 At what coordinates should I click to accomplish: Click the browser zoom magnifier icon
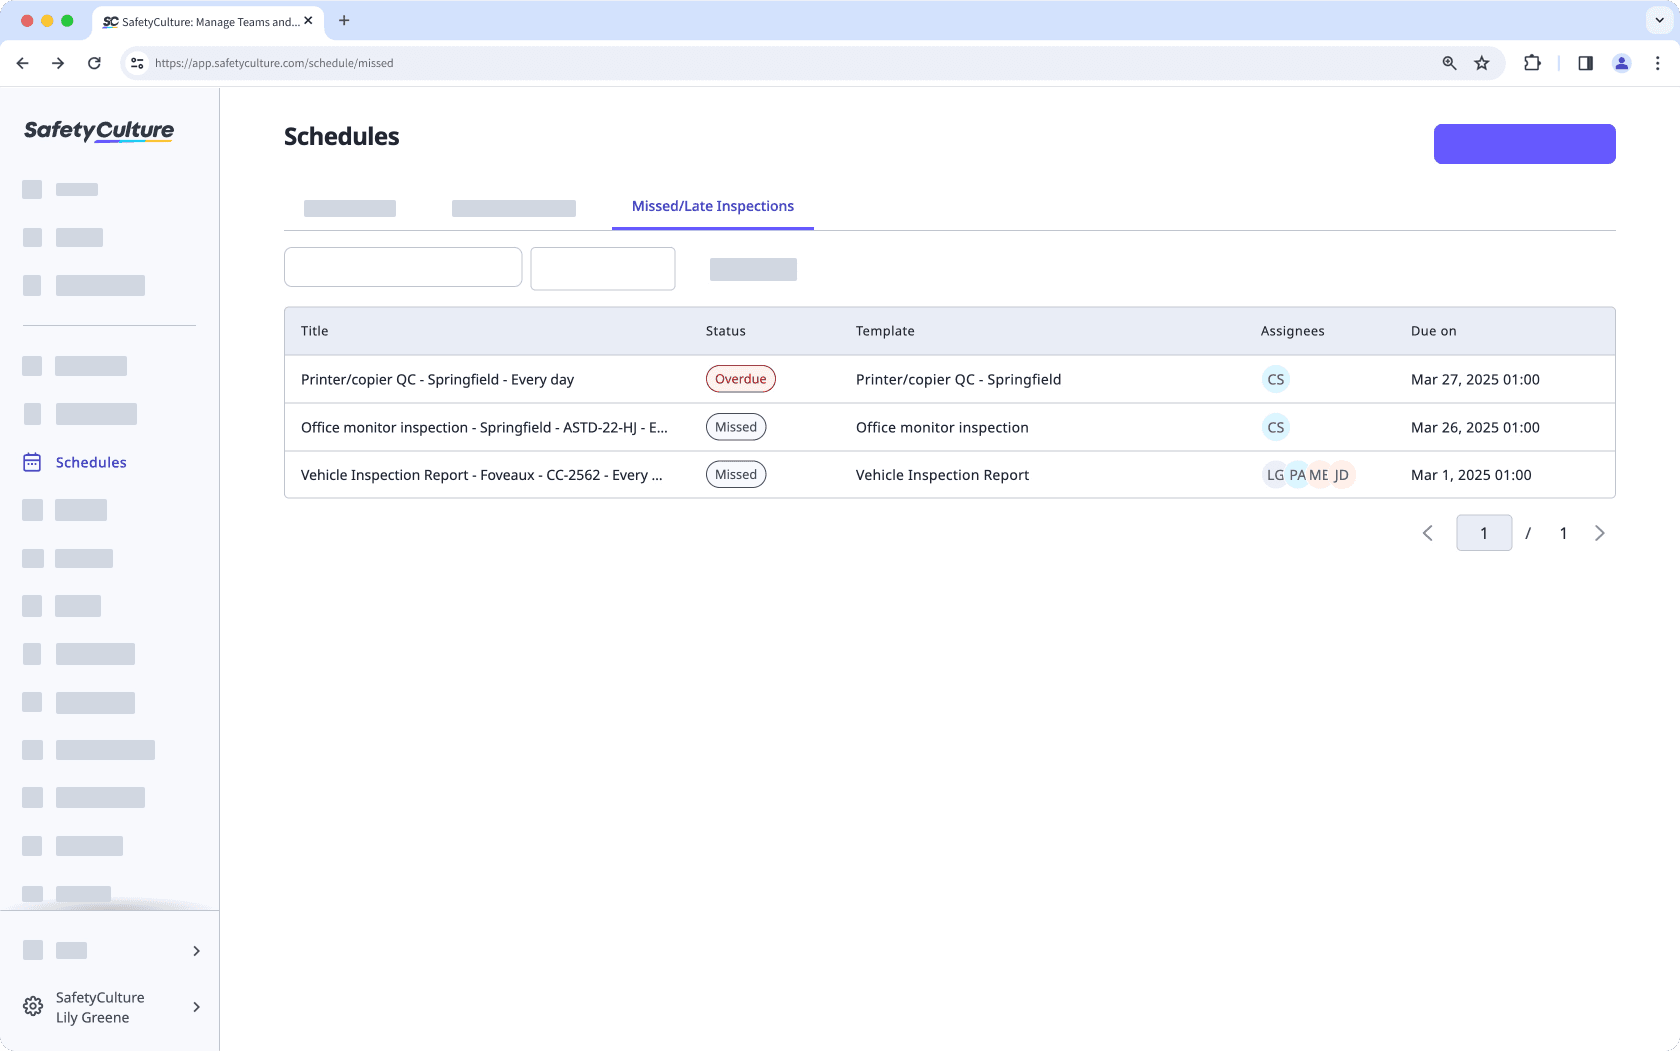point(1449,63)
